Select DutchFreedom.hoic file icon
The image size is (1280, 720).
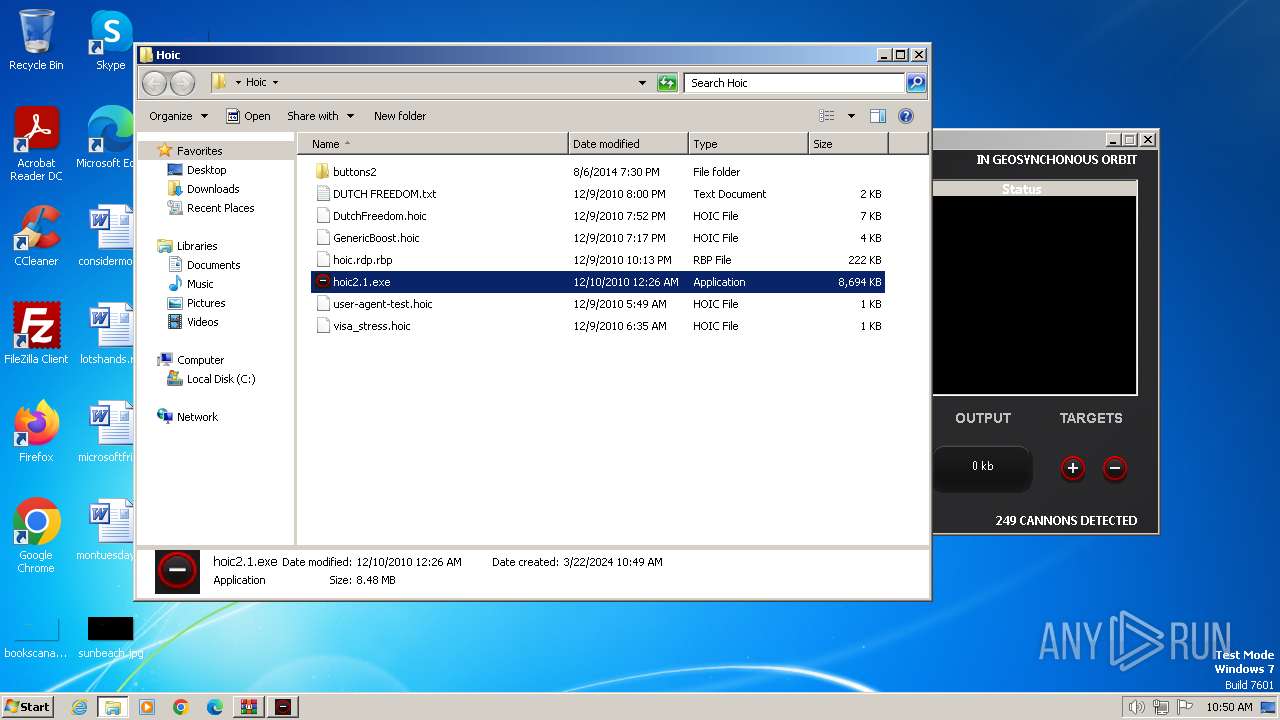(322, 216)
